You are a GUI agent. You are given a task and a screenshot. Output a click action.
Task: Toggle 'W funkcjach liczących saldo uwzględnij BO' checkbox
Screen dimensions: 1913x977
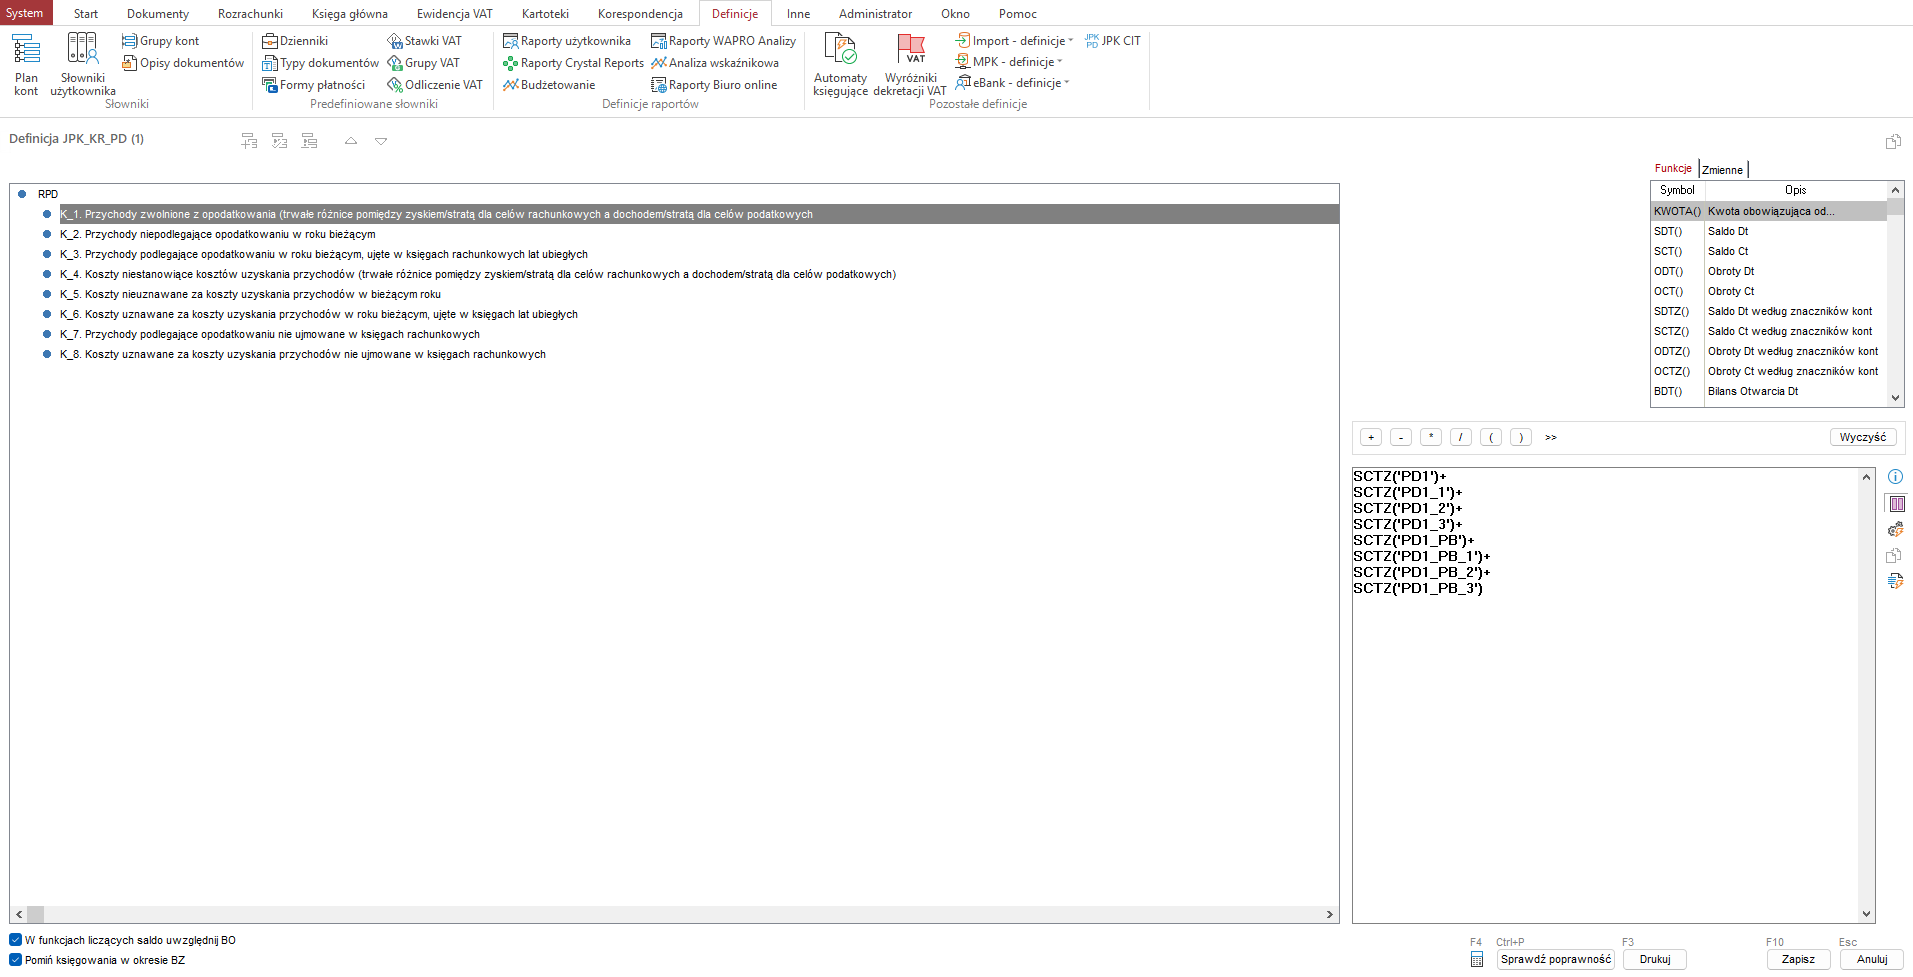point(16,940)
